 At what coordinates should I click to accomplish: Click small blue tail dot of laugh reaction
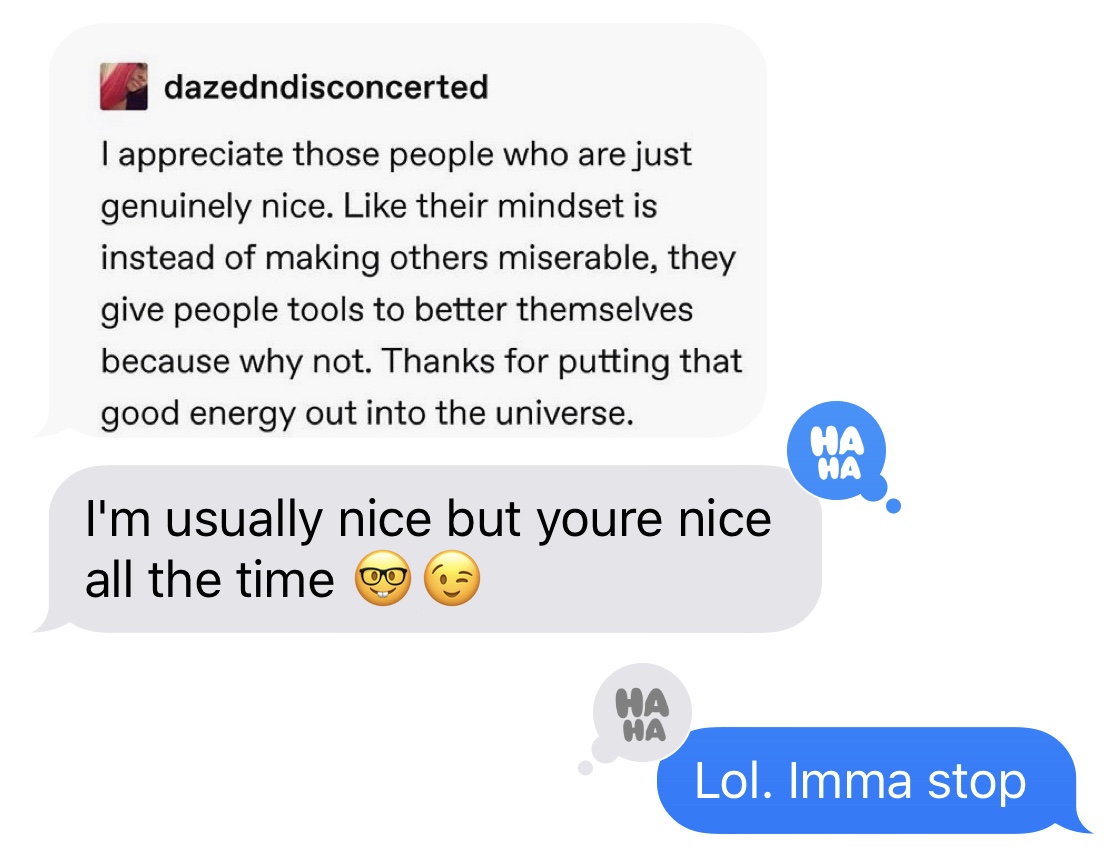[x=893, y=506]
